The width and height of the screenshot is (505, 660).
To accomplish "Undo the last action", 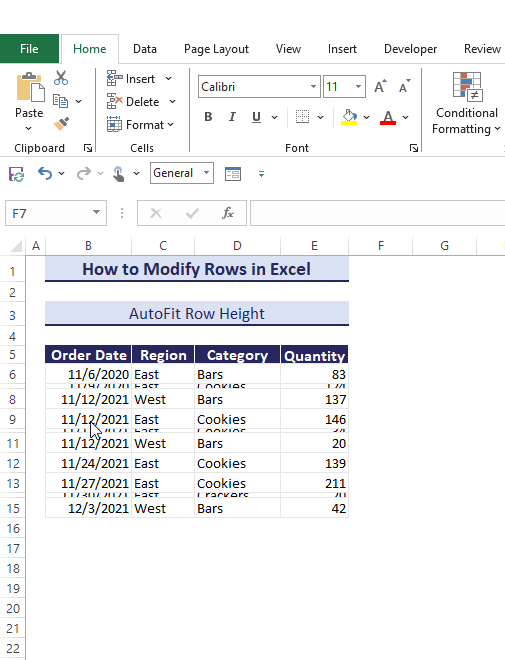I will coord(45,173).
